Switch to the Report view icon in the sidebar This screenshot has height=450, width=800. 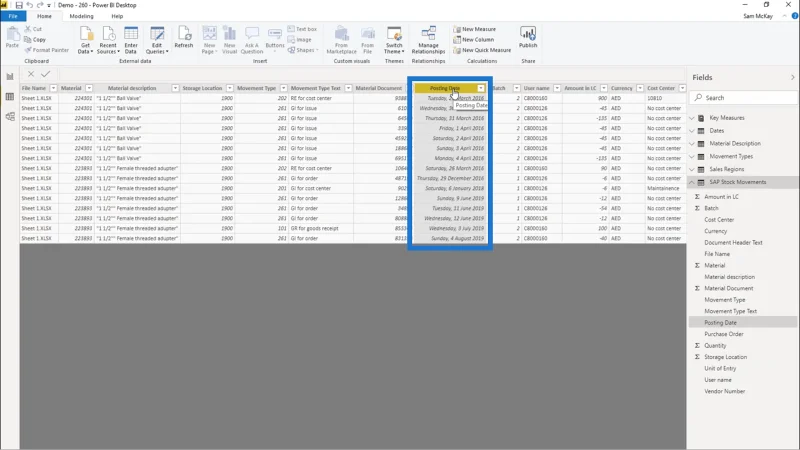point(10,77)
